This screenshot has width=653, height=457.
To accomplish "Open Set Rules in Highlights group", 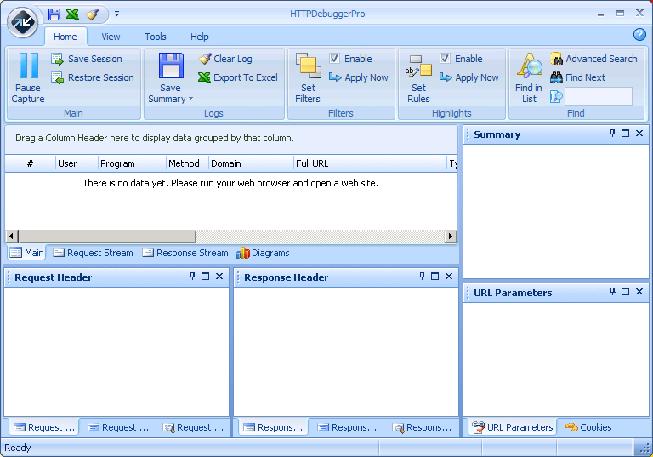I will coord(419,78).
